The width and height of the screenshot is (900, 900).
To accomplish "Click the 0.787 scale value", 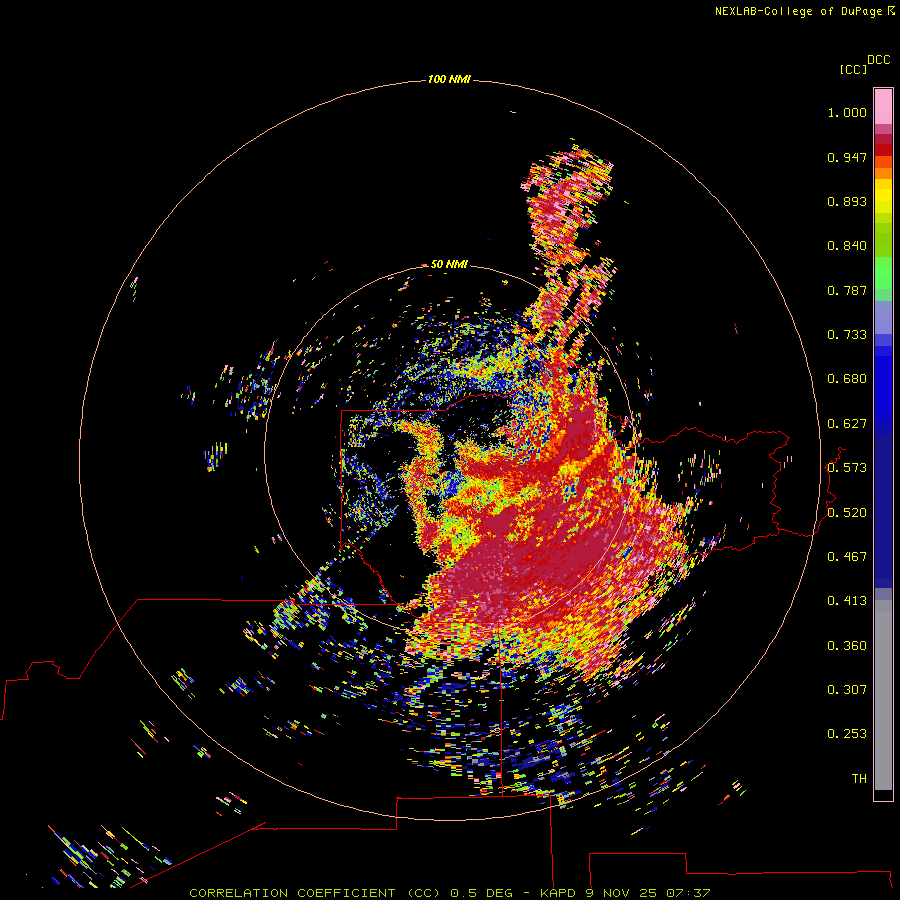I will 847,290.
